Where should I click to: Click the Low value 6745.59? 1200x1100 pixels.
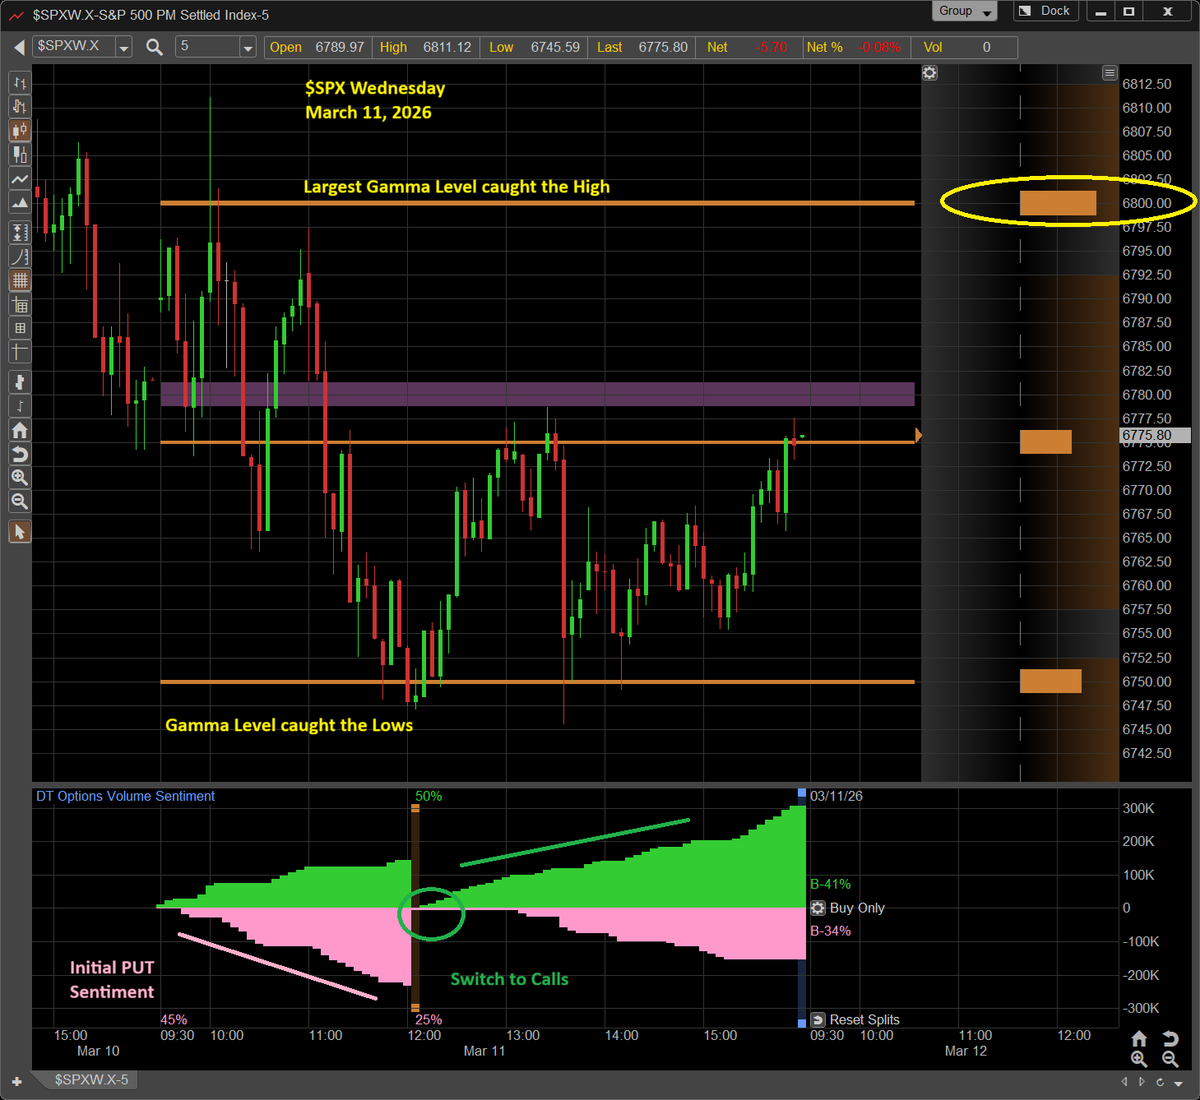tap(555, 47)
